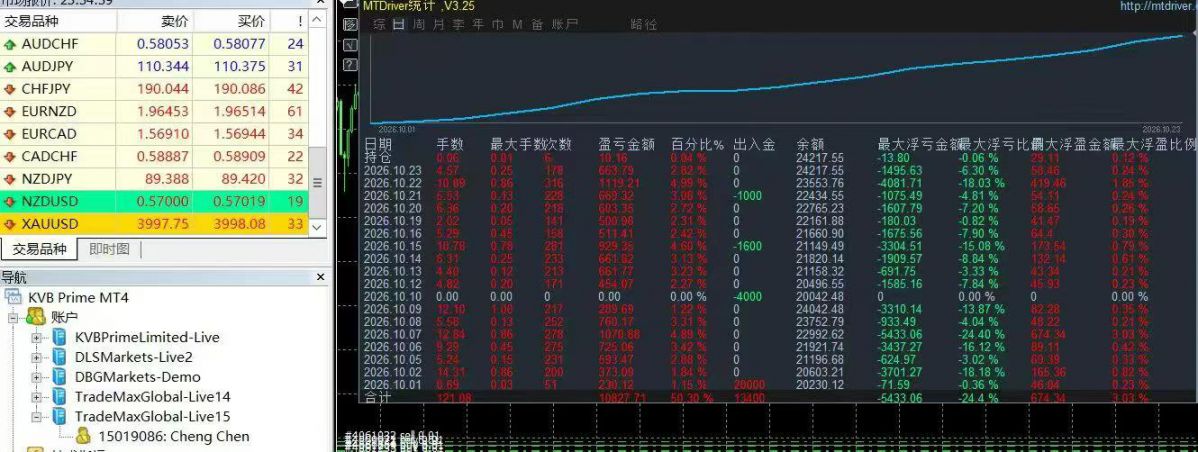Select the CADCHF down-arrow icon
This screenshot has width=1198, height=452.
coord(10,157)
